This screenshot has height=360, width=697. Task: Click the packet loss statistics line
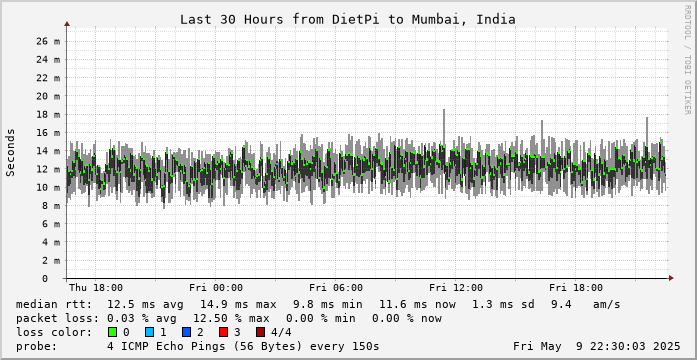tap(229, 318)
